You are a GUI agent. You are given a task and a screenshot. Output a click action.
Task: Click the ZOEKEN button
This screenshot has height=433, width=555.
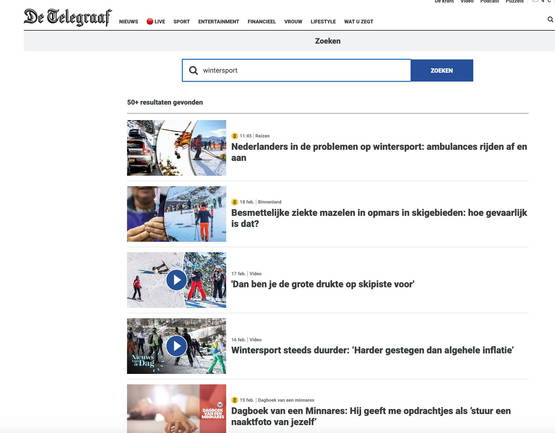442,70
